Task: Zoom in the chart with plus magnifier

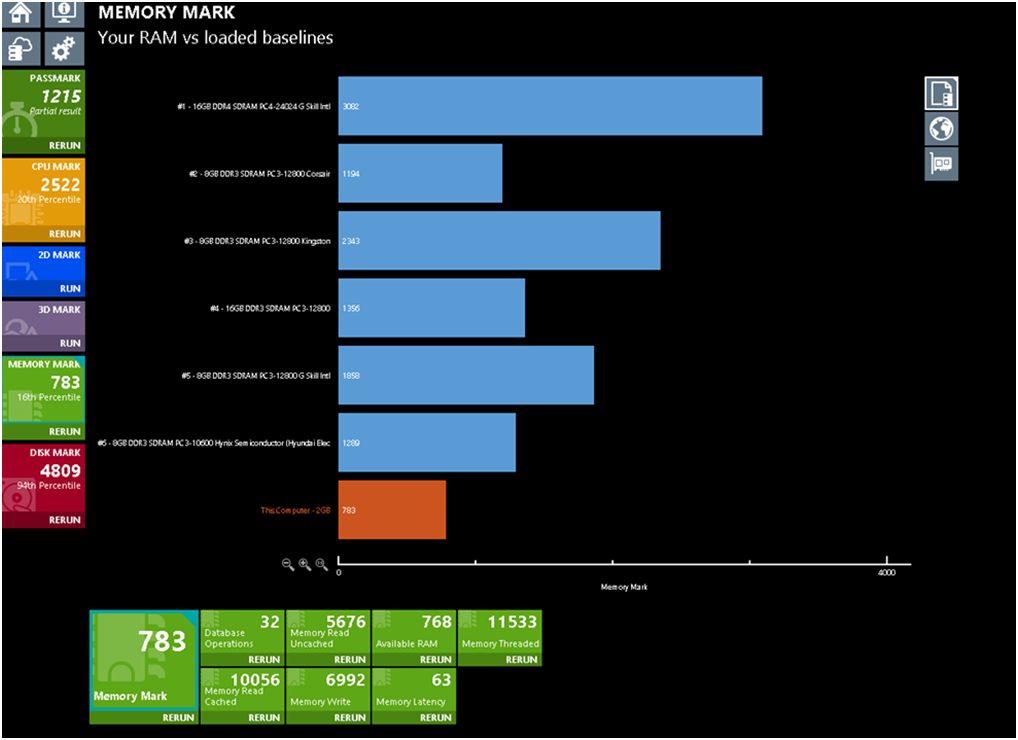Action: [304, 564]
